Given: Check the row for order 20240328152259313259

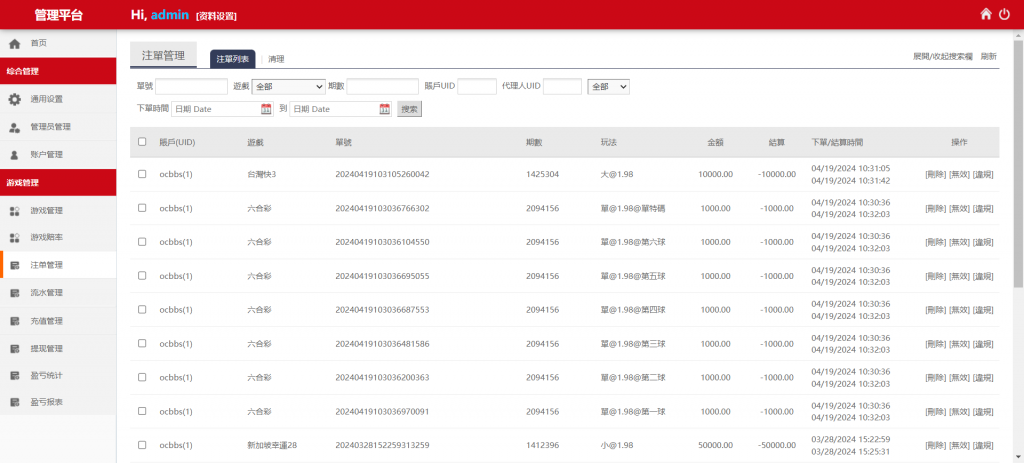Looking at the screenshot, I should click(142, 445).
